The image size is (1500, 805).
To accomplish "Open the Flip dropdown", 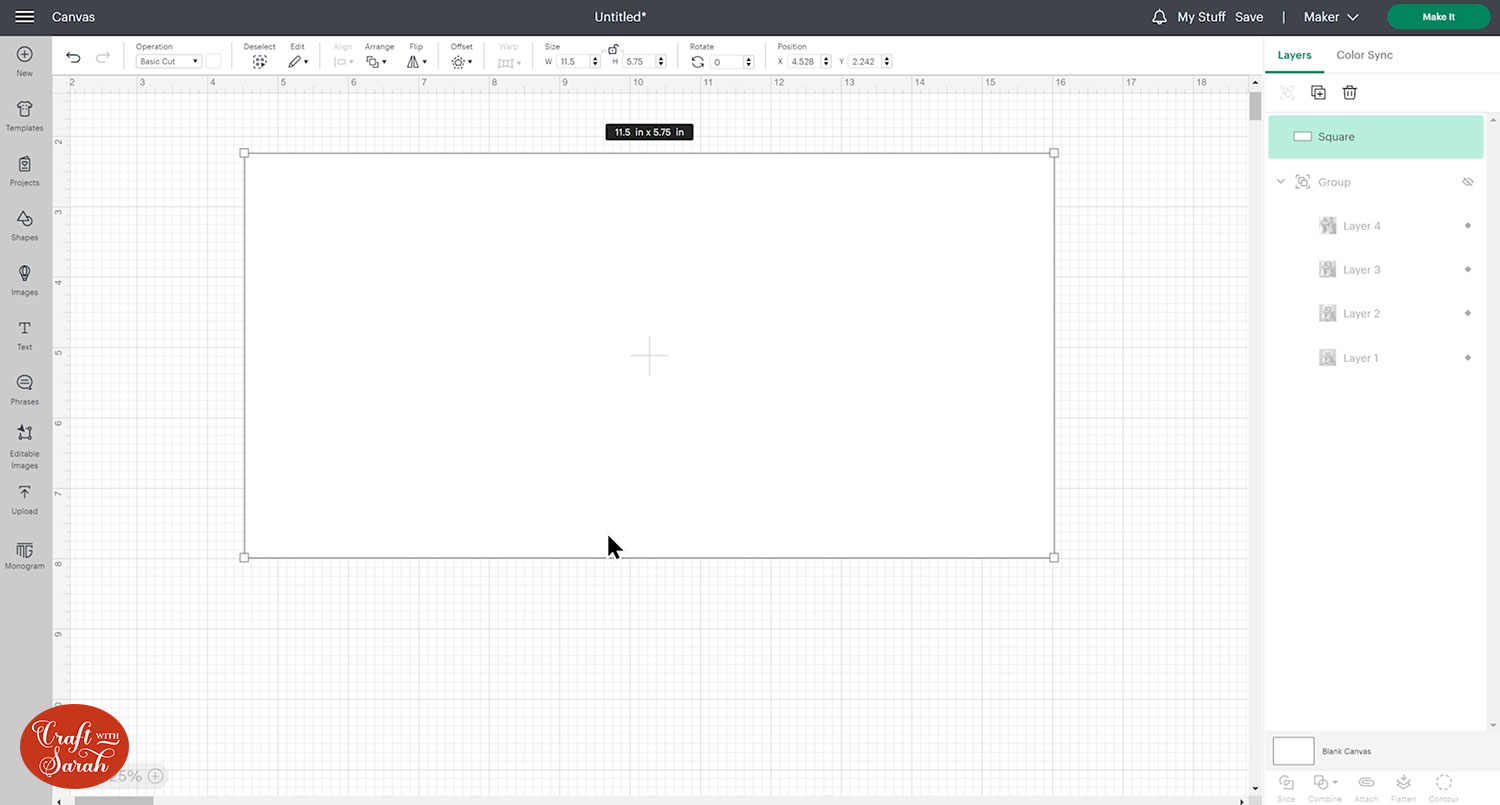I will tap(417, 62).
